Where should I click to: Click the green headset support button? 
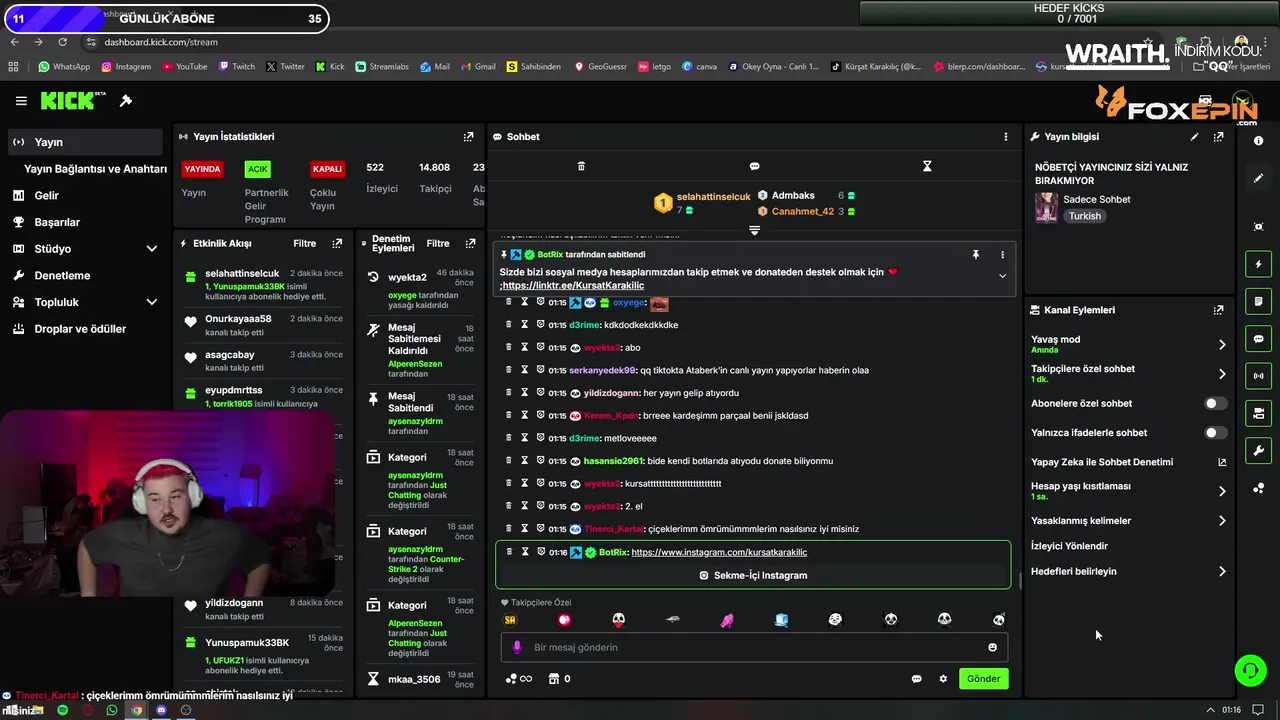[x=1250, y=670]
